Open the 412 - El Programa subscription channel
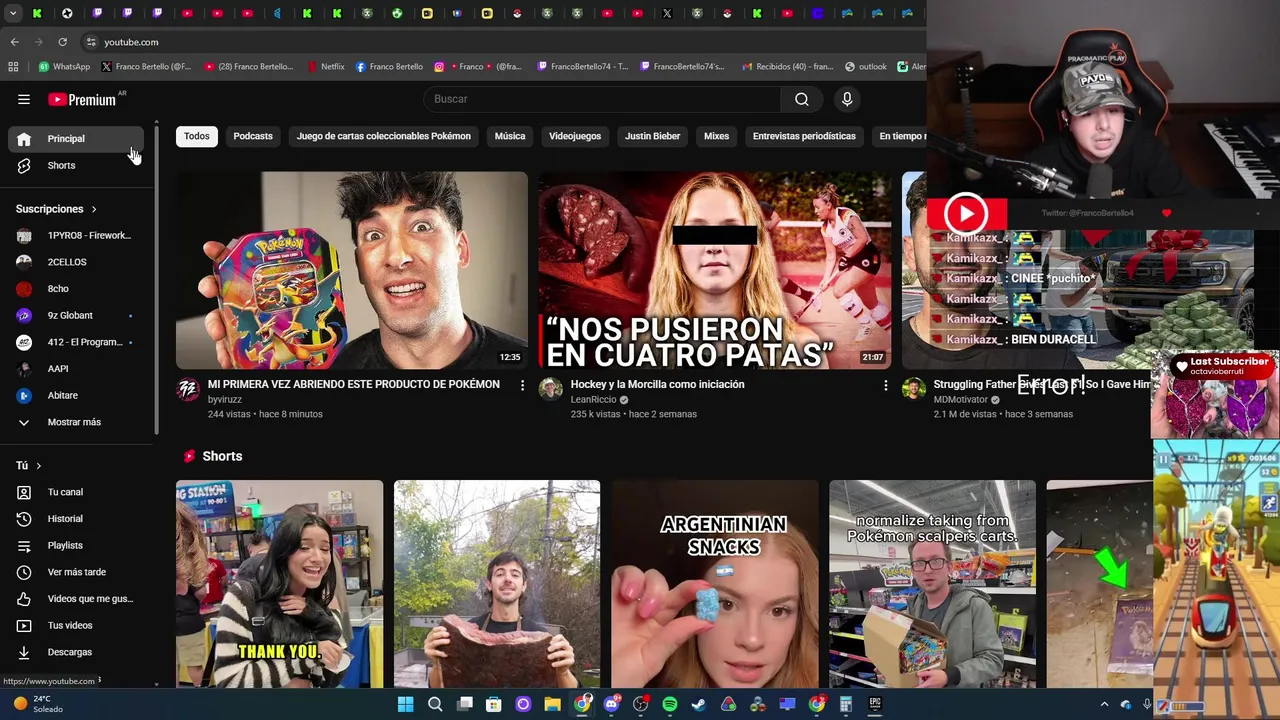Image resolution: width=1280 pixels, height=720 pixels. point(76,342)
